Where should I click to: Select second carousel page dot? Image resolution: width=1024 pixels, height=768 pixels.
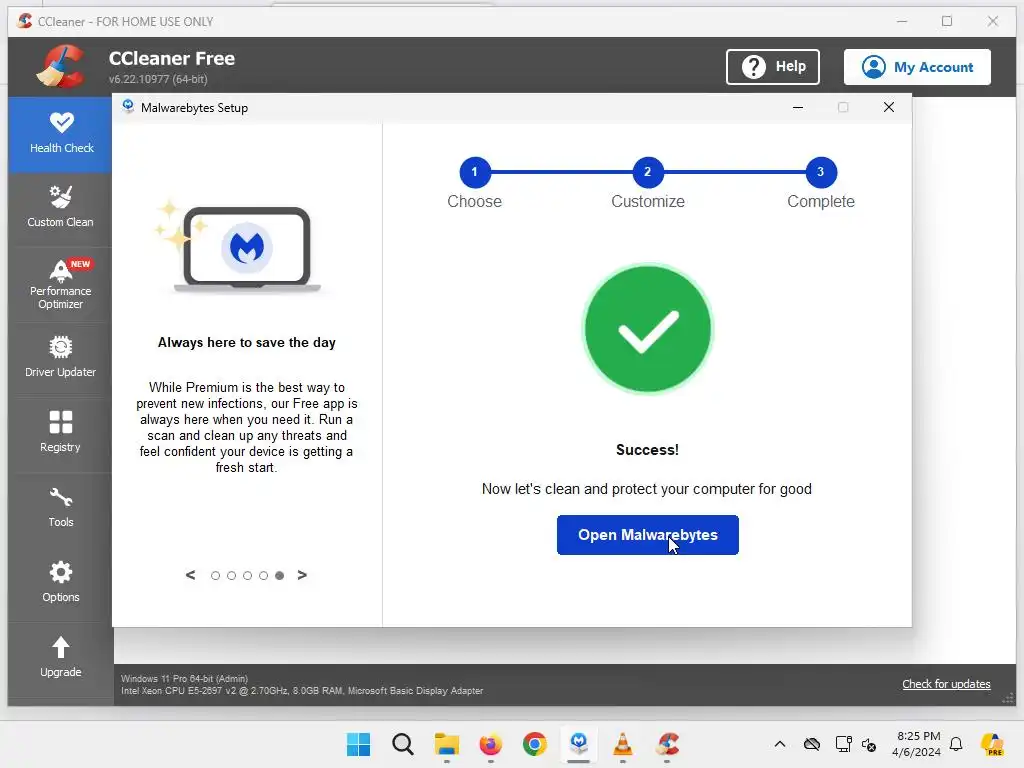231,575
